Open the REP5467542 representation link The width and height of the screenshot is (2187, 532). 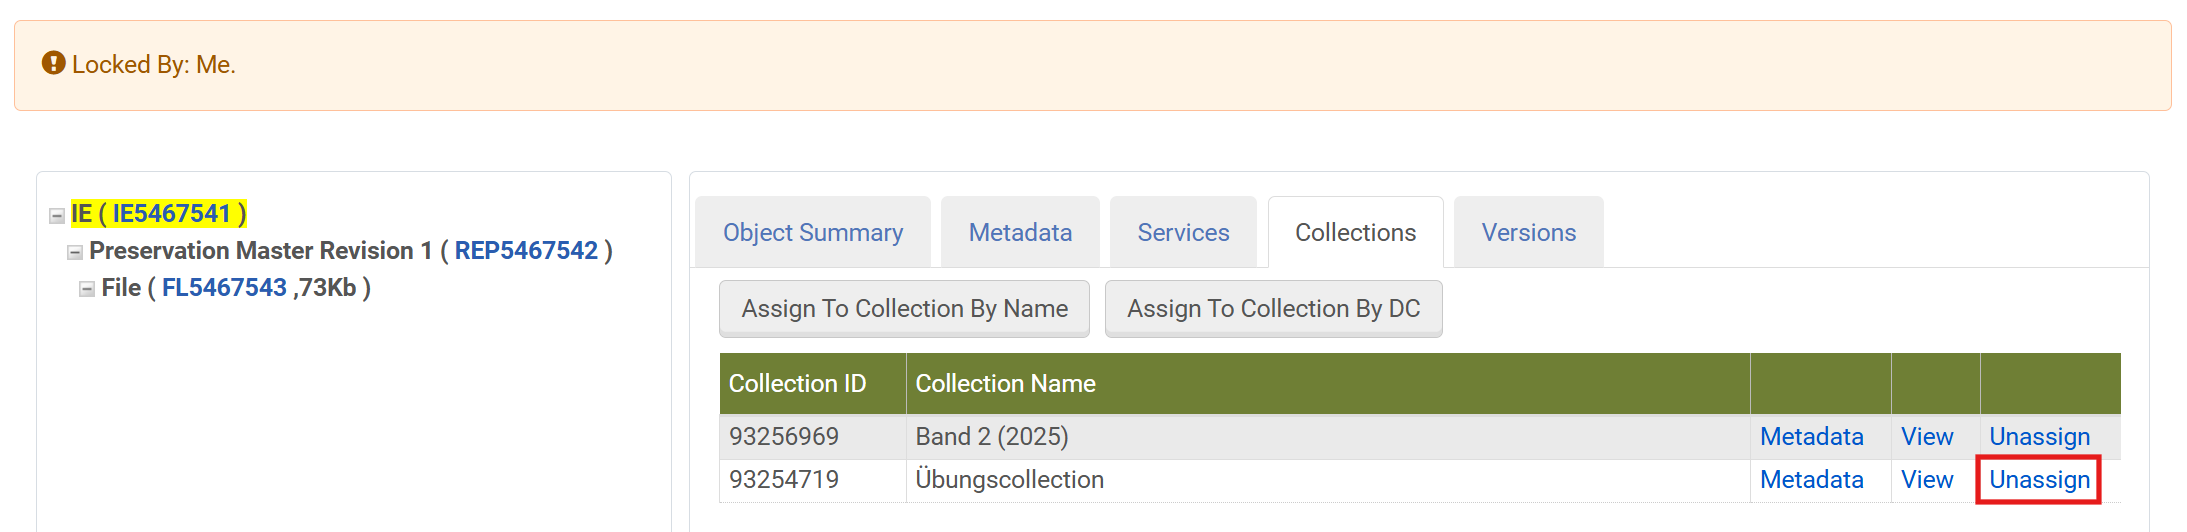[526, 251]
